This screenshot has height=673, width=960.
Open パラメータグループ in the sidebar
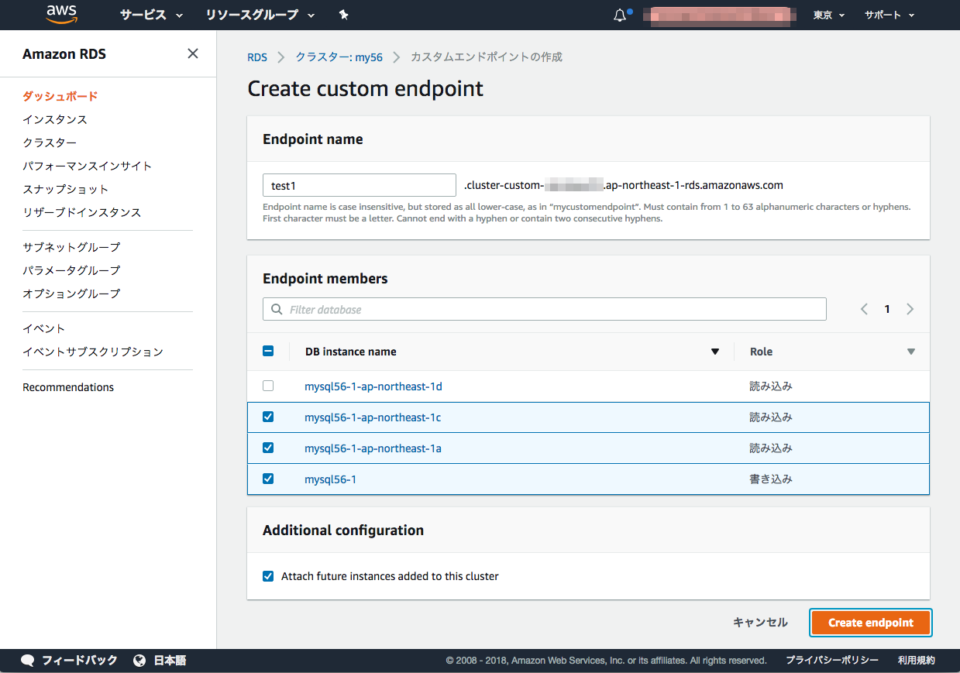pos(72,271)
